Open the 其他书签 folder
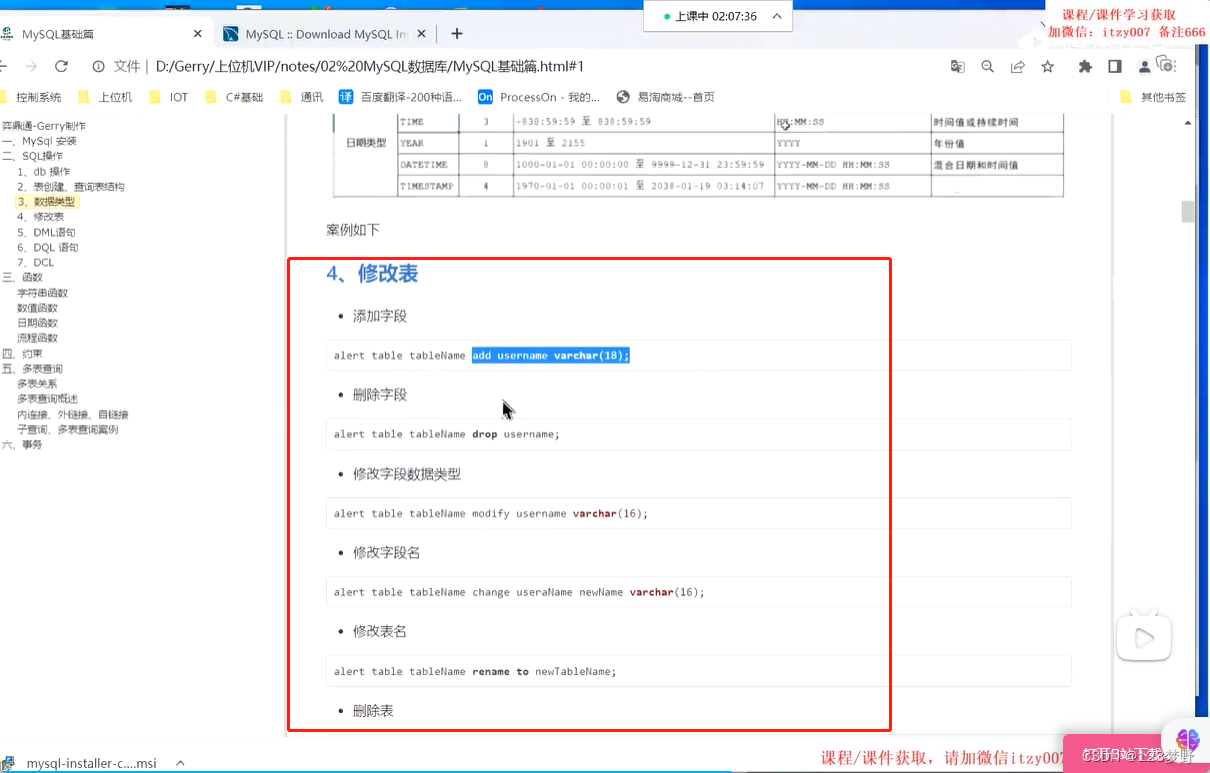The height and width of the screenshot is (773, 1210). coord(1154,97)
